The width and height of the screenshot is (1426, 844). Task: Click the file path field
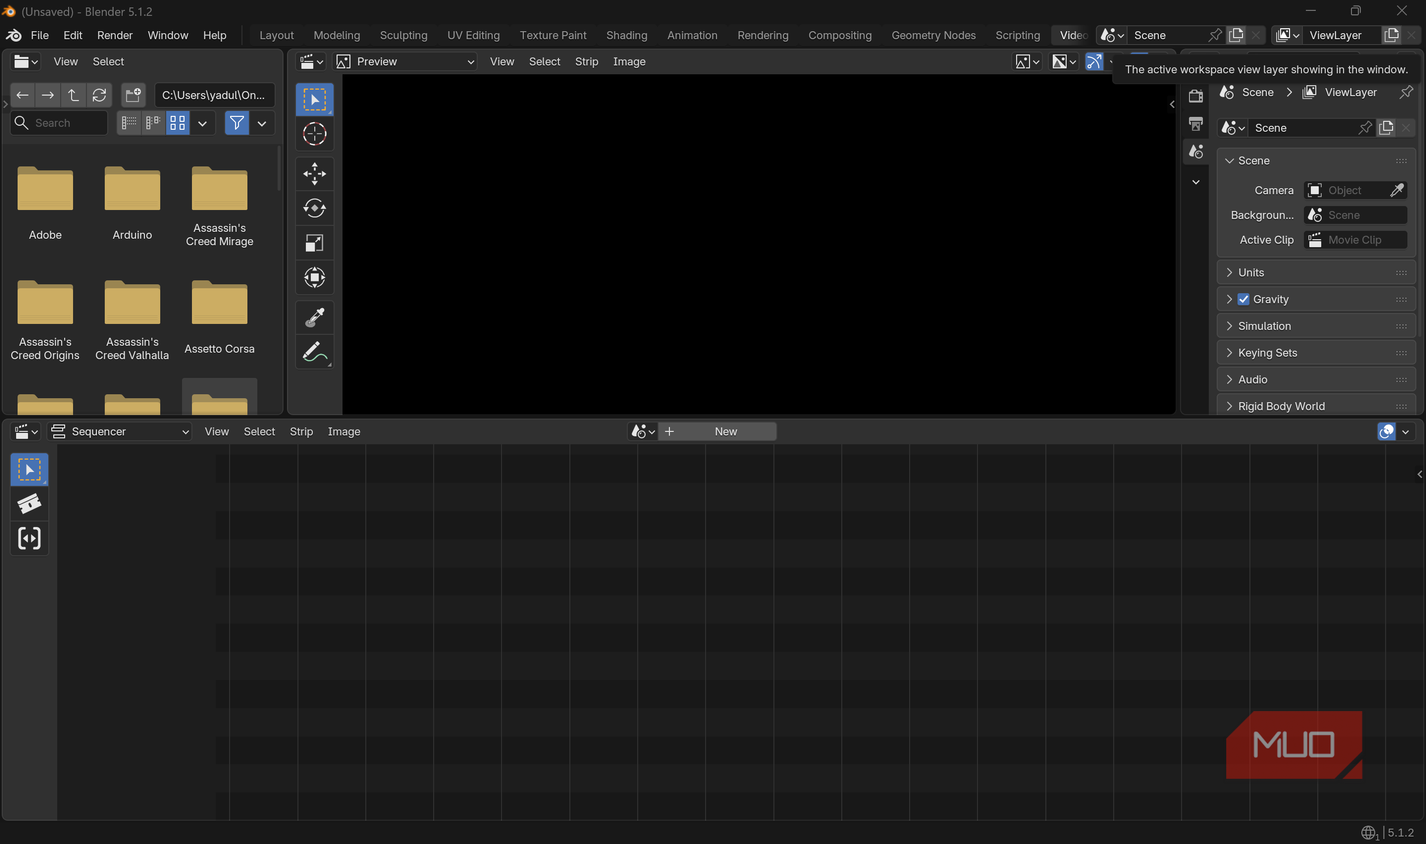point(214,95)
